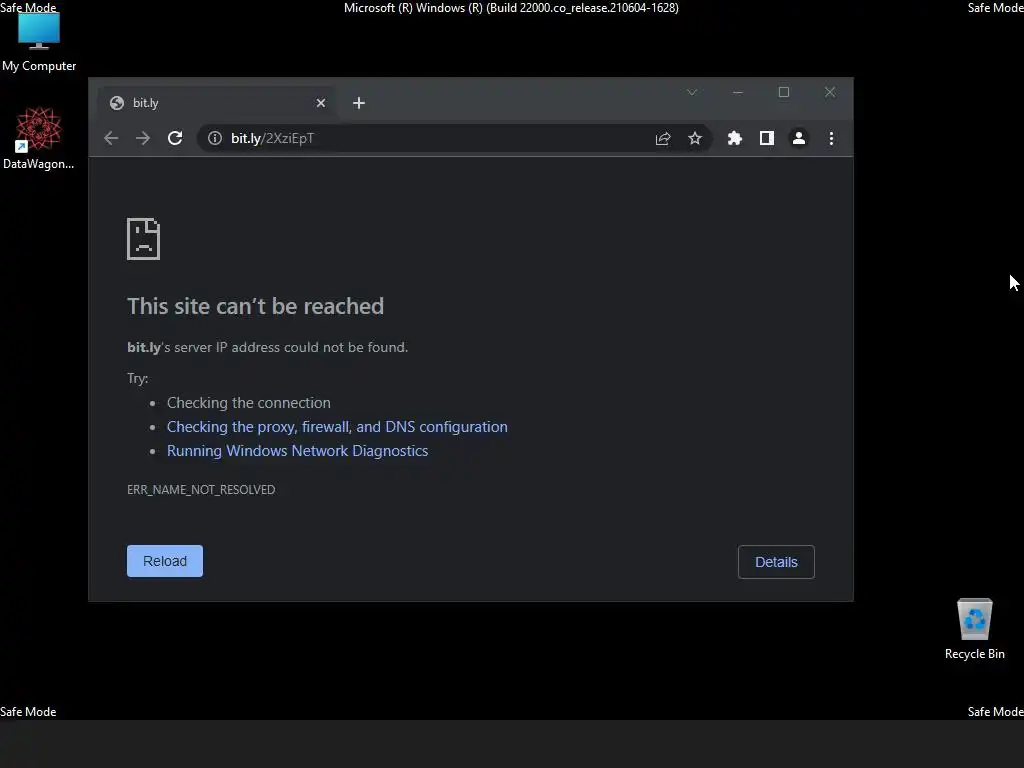View site information icon in address bar
The width and height of the screenshot is (1024, 768).
tap(215, 138)
